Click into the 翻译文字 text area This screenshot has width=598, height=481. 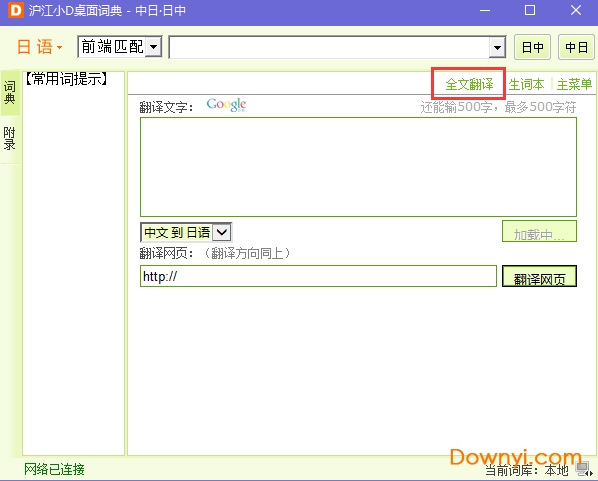[x=358, y=167]
